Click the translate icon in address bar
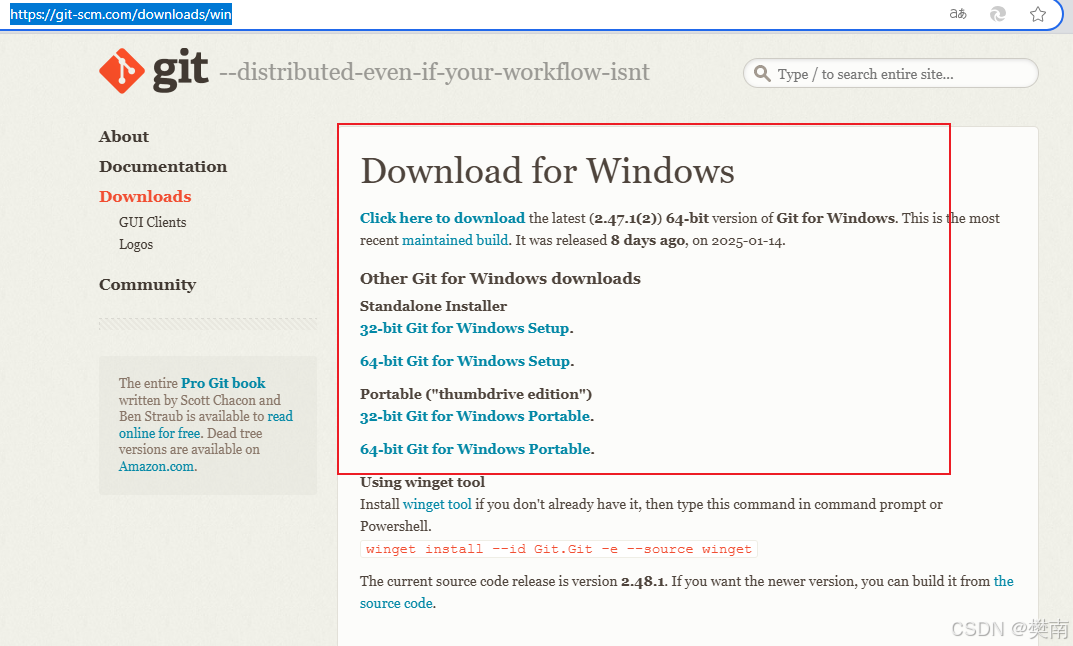Image resolution: width=1073 pixels, height=646 pixels. (x=958, y=14)
